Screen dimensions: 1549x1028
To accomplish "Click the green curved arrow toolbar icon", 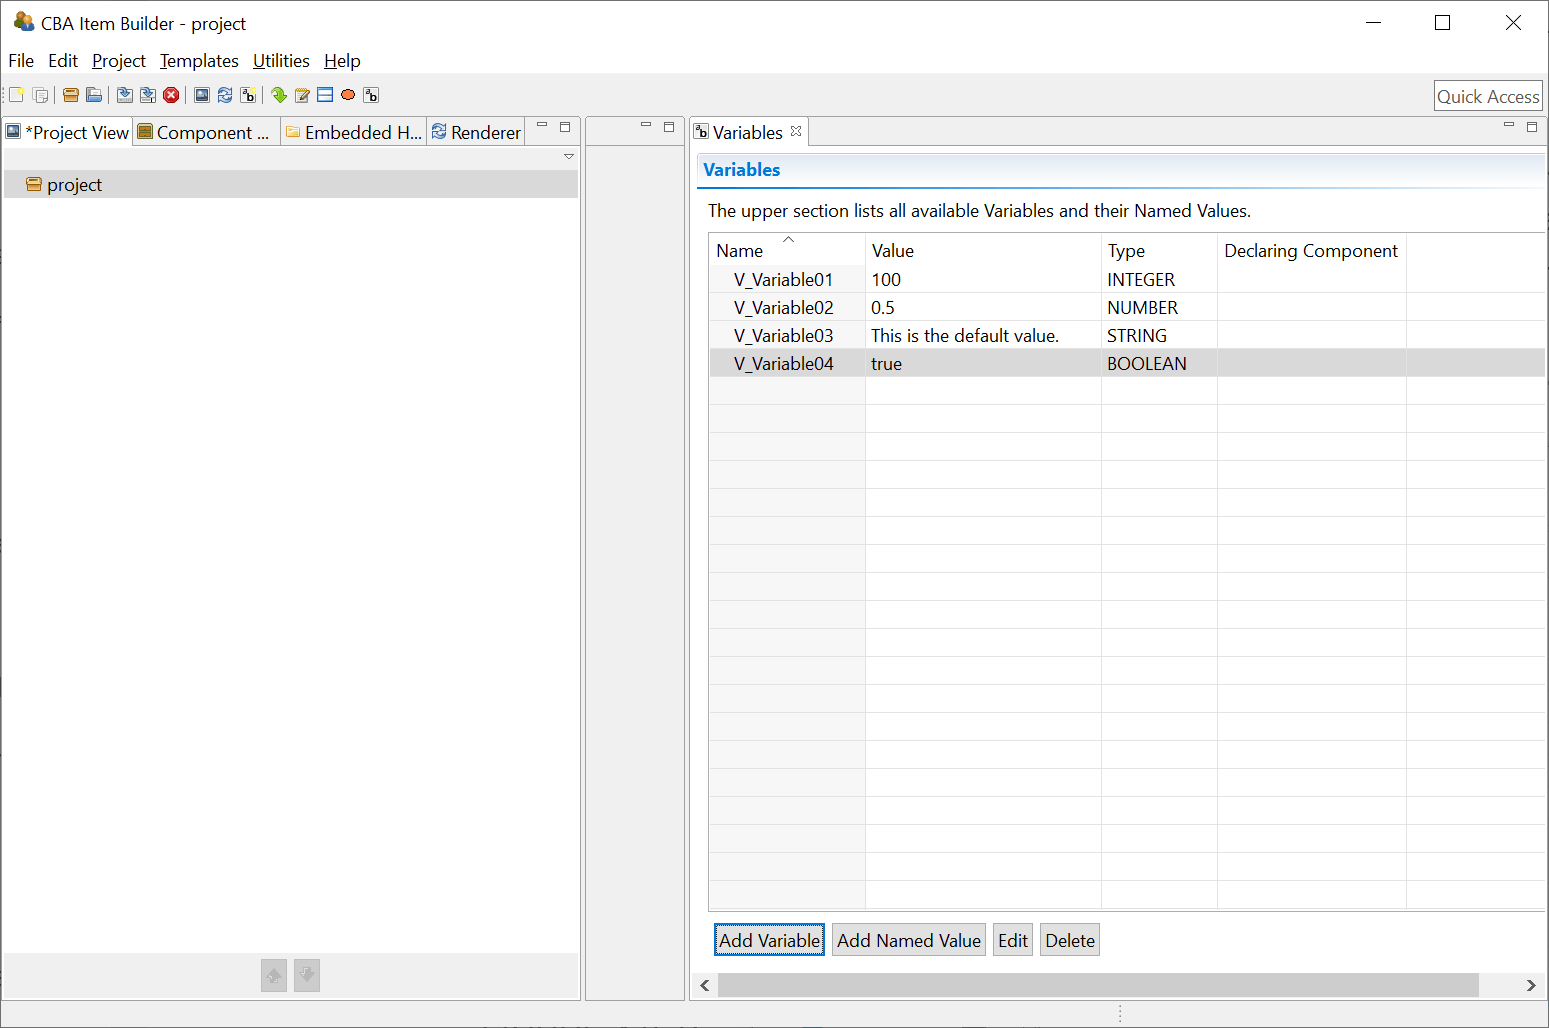I will [x=279, y=95].
